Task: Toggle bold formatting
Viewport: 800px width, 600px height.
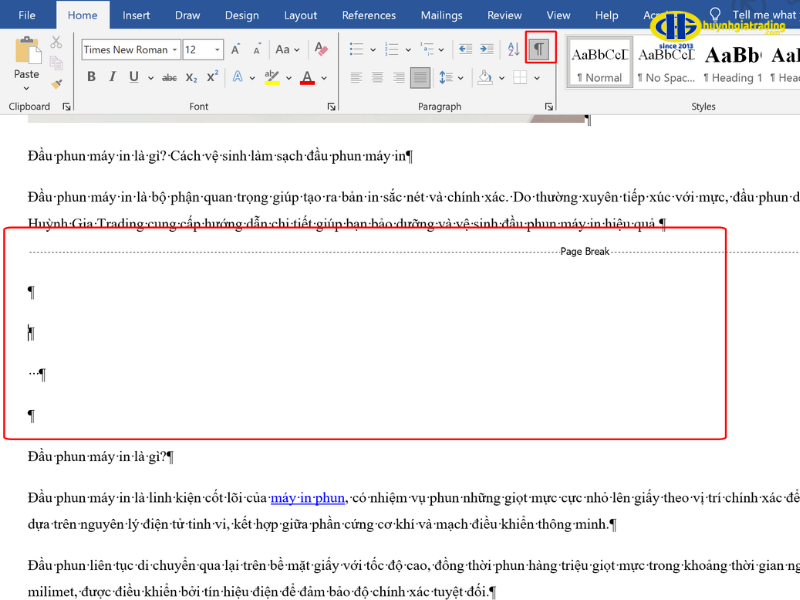Action: (x=90, y=77)
